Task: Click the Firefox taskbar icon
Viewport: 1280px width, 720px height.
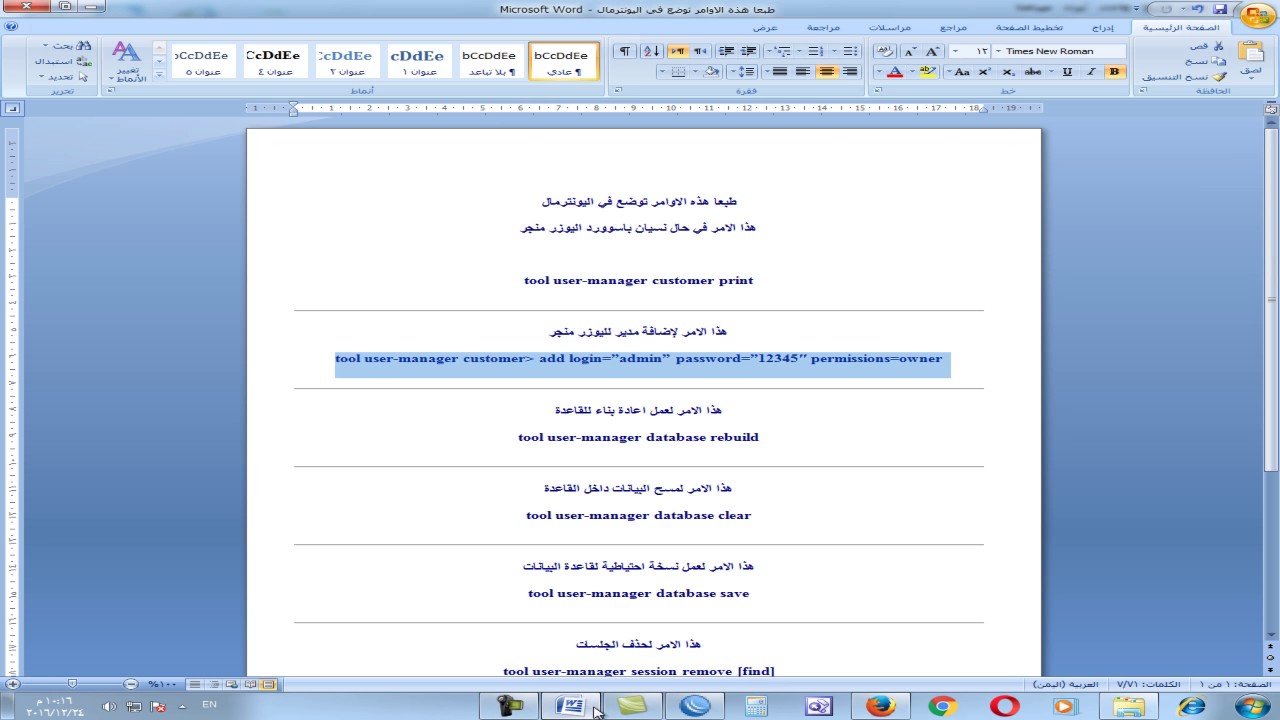Action: 880,706
